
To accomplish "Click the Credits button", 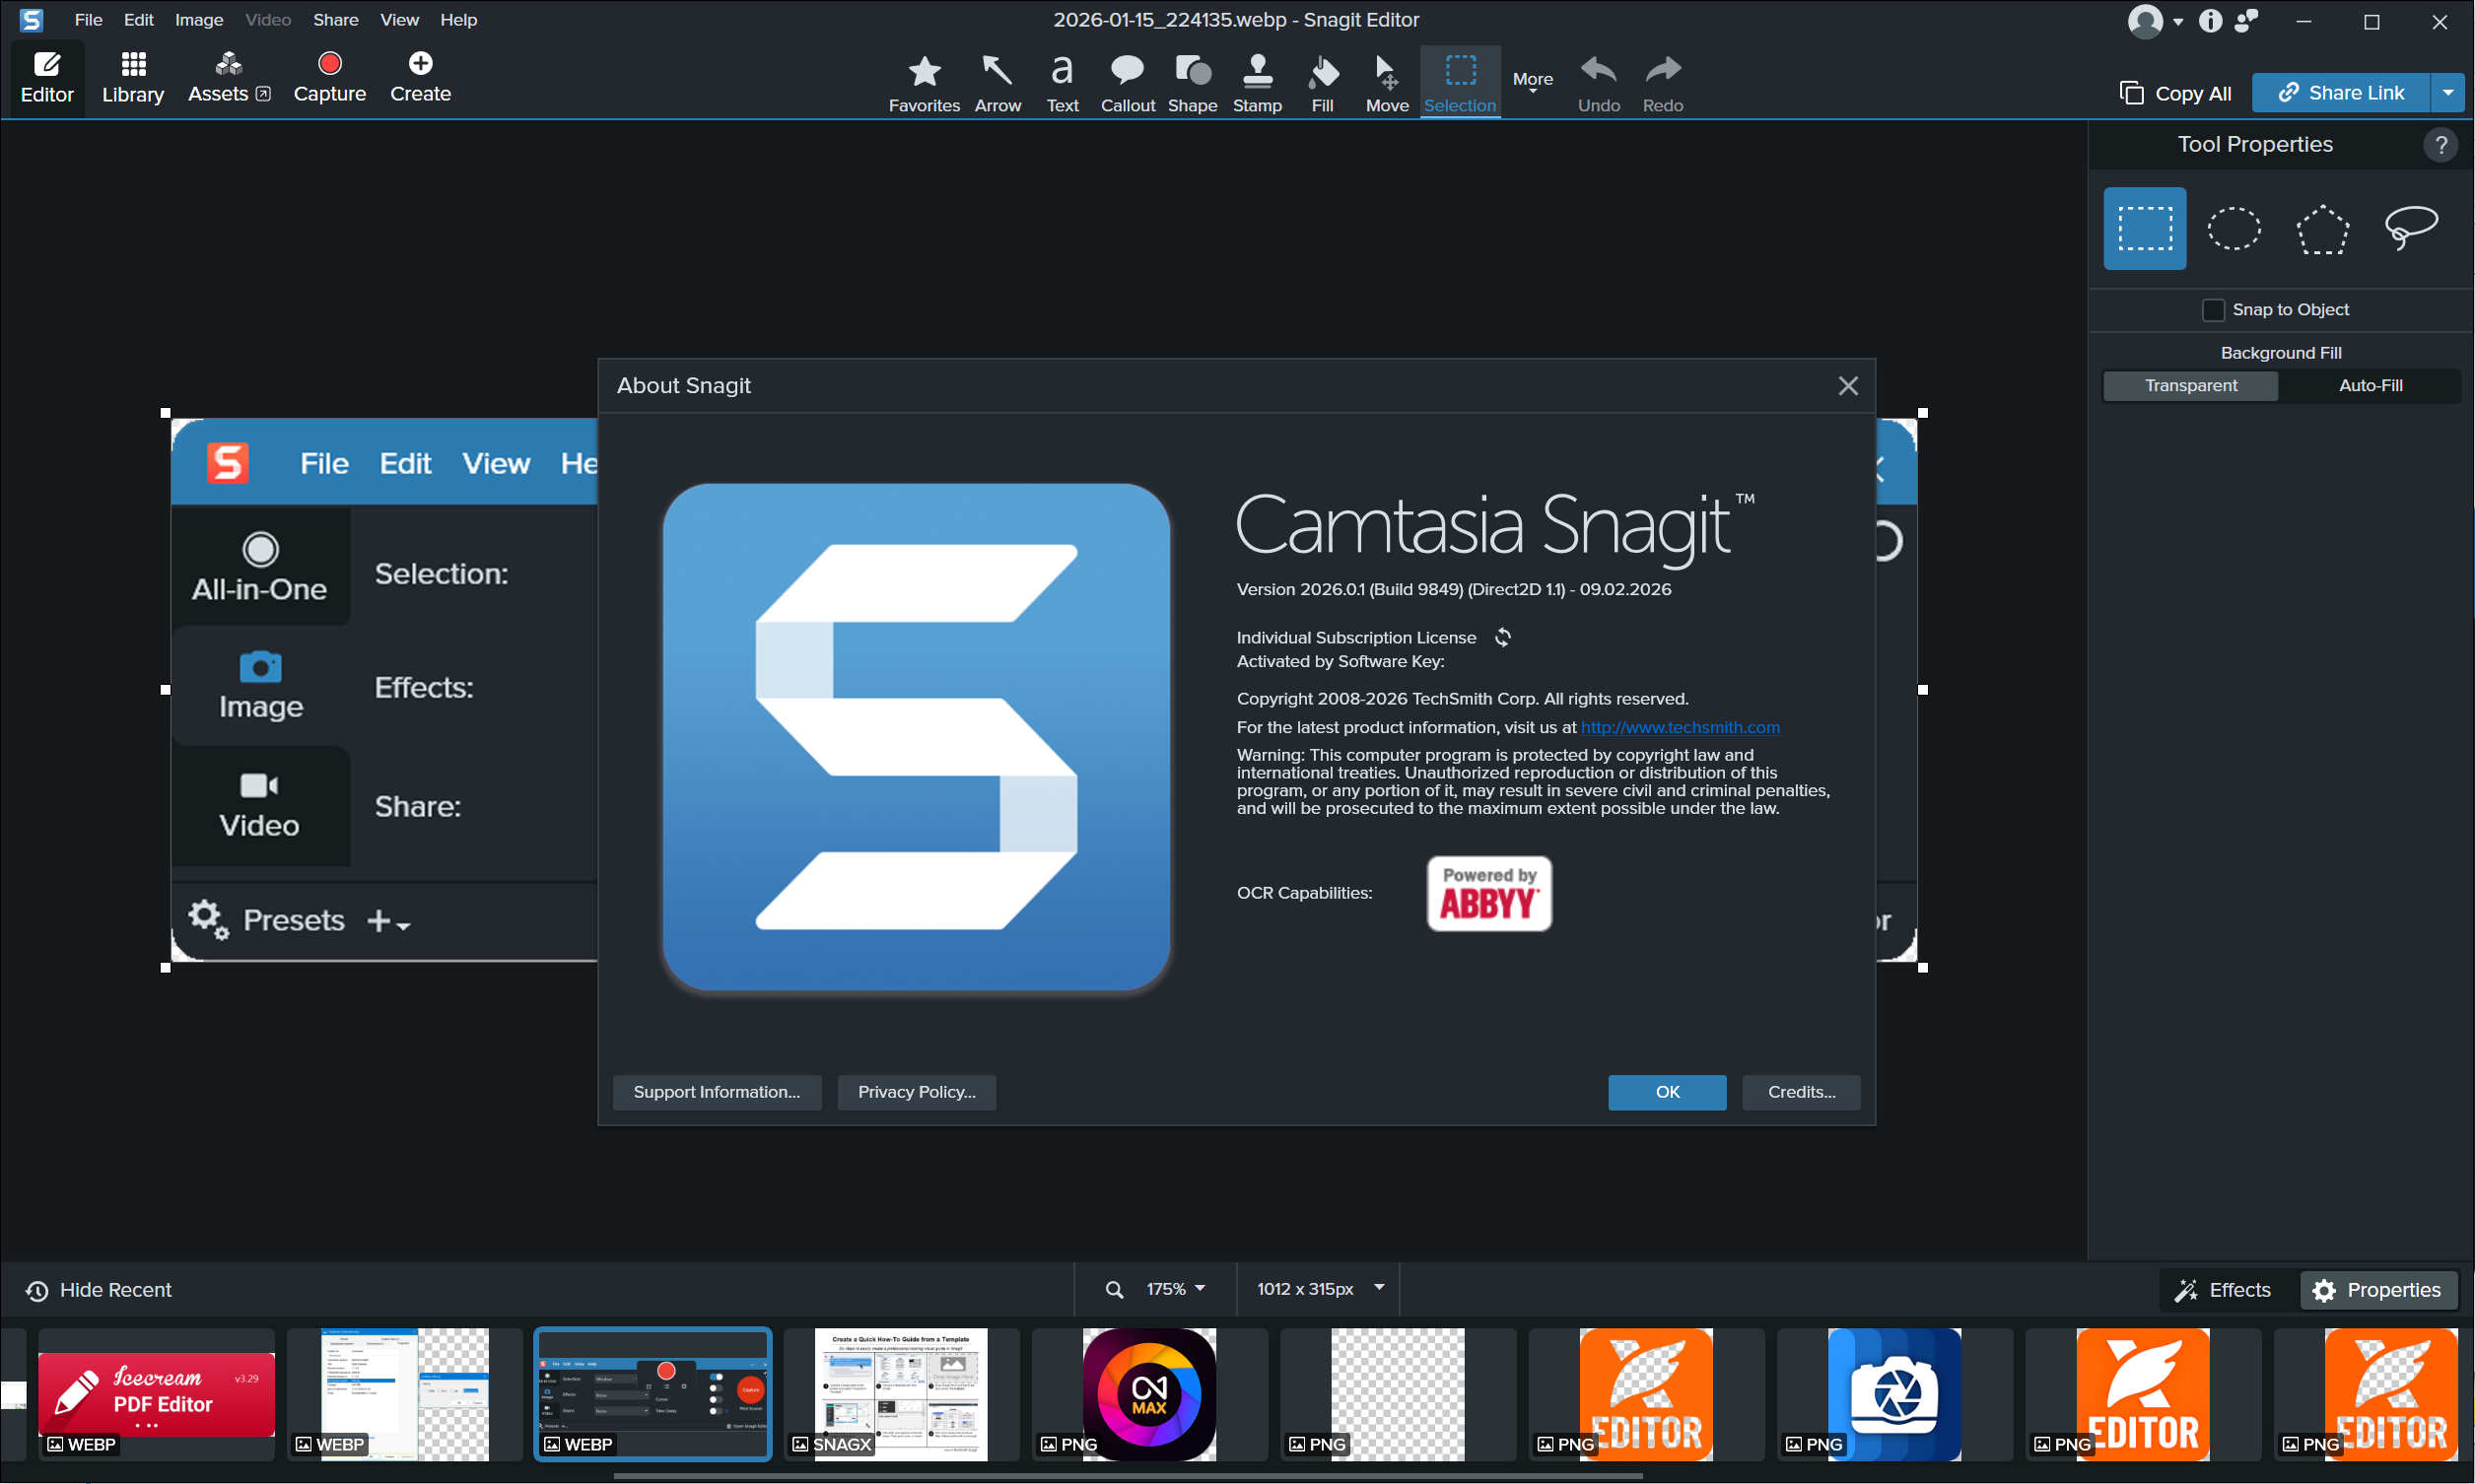I will point(1801,1092).
